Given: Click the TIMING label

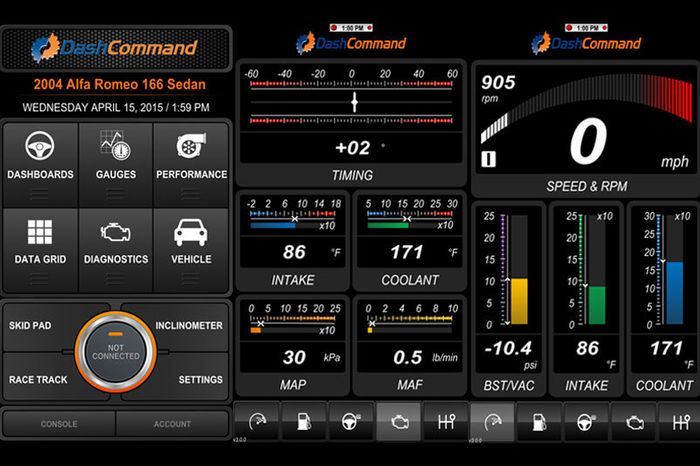Looking at the screenshot, I should pyautogui.click(x=352, y=175).
